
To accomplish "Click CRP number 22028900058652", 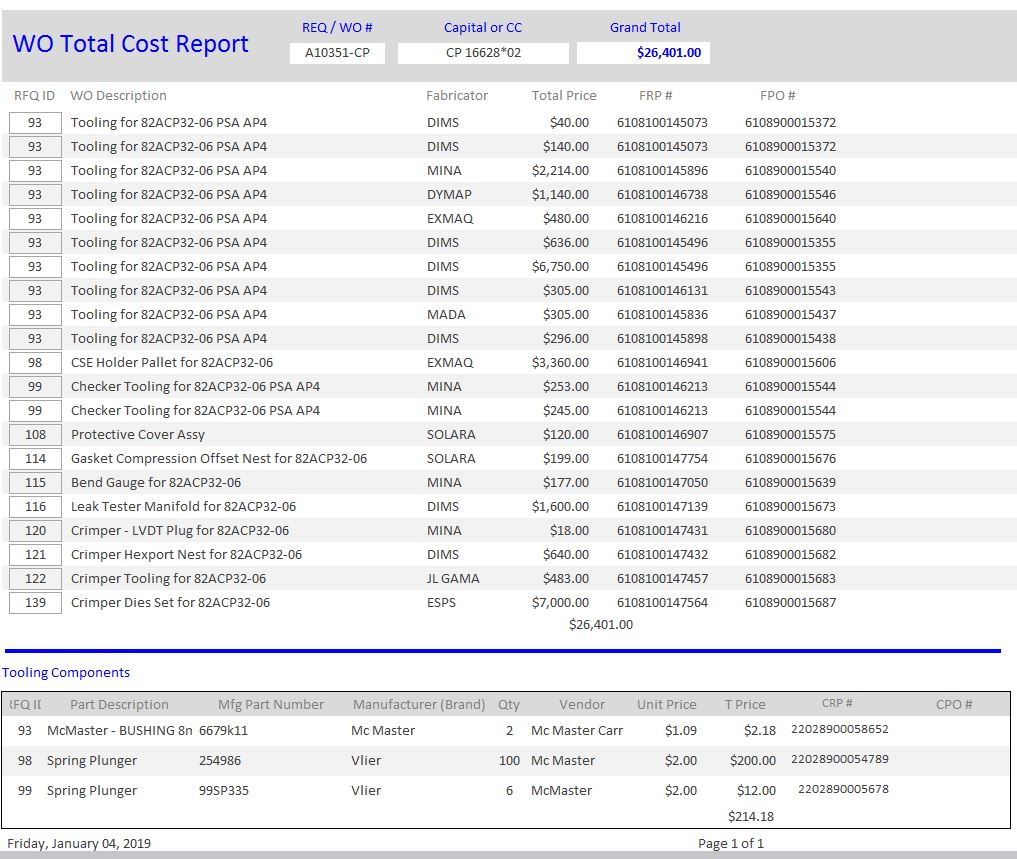I will 839,729.
